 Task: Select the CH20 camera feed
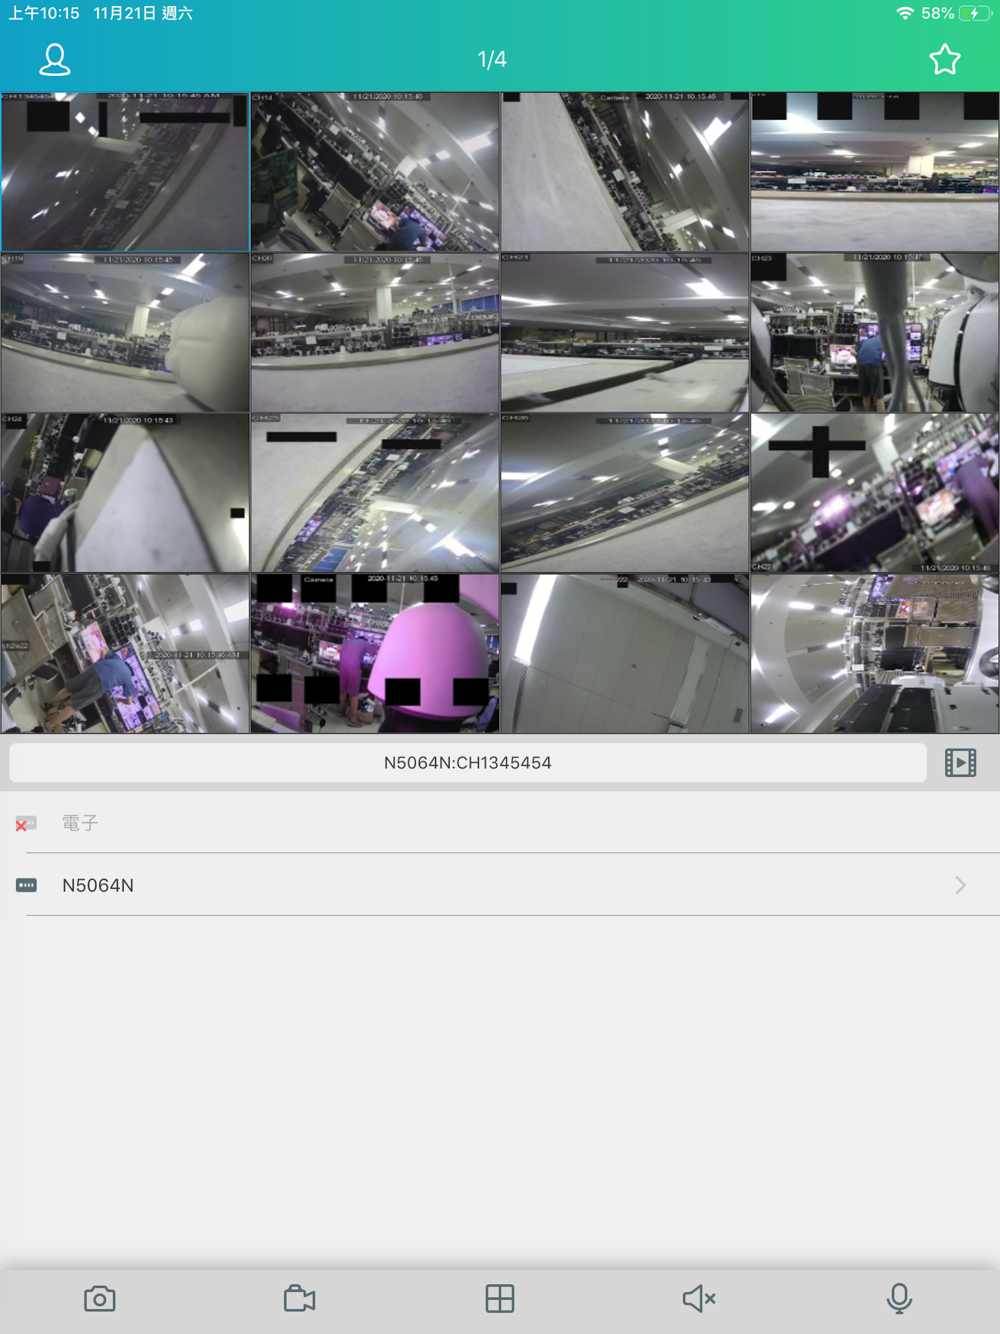375,332
